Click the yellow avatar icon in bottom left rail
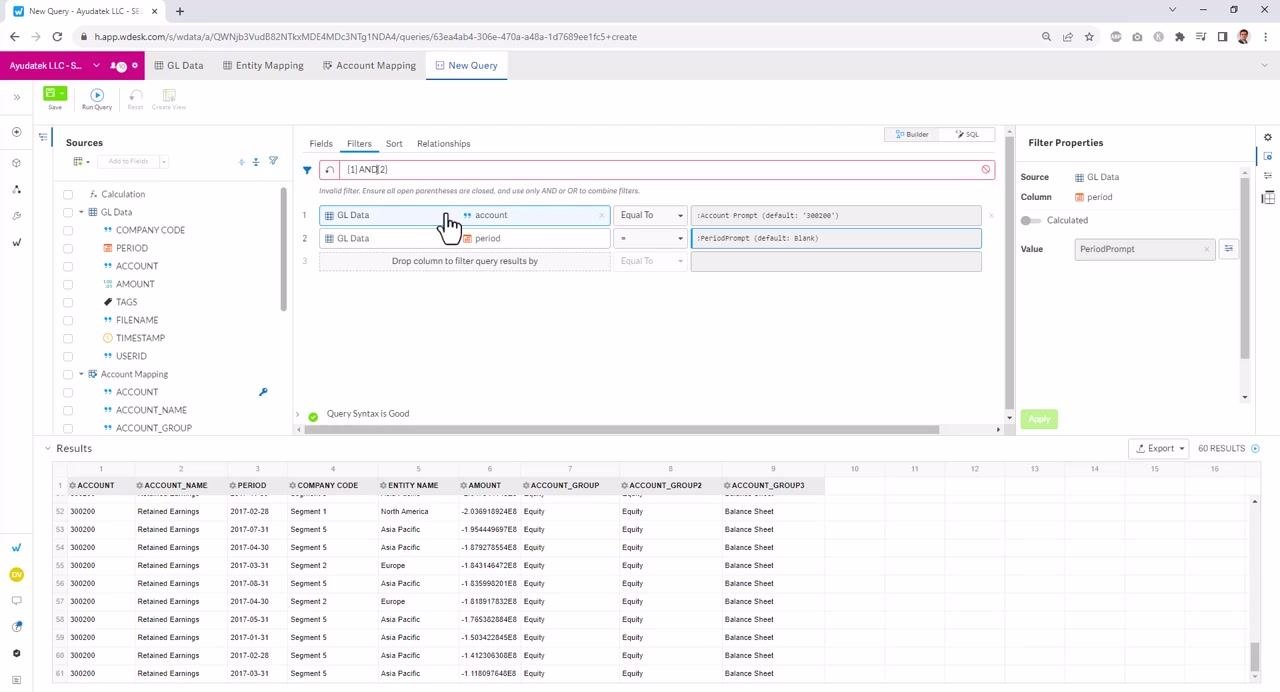The height and width of the screenshot is (692, 1280). (x=16, y=574)
